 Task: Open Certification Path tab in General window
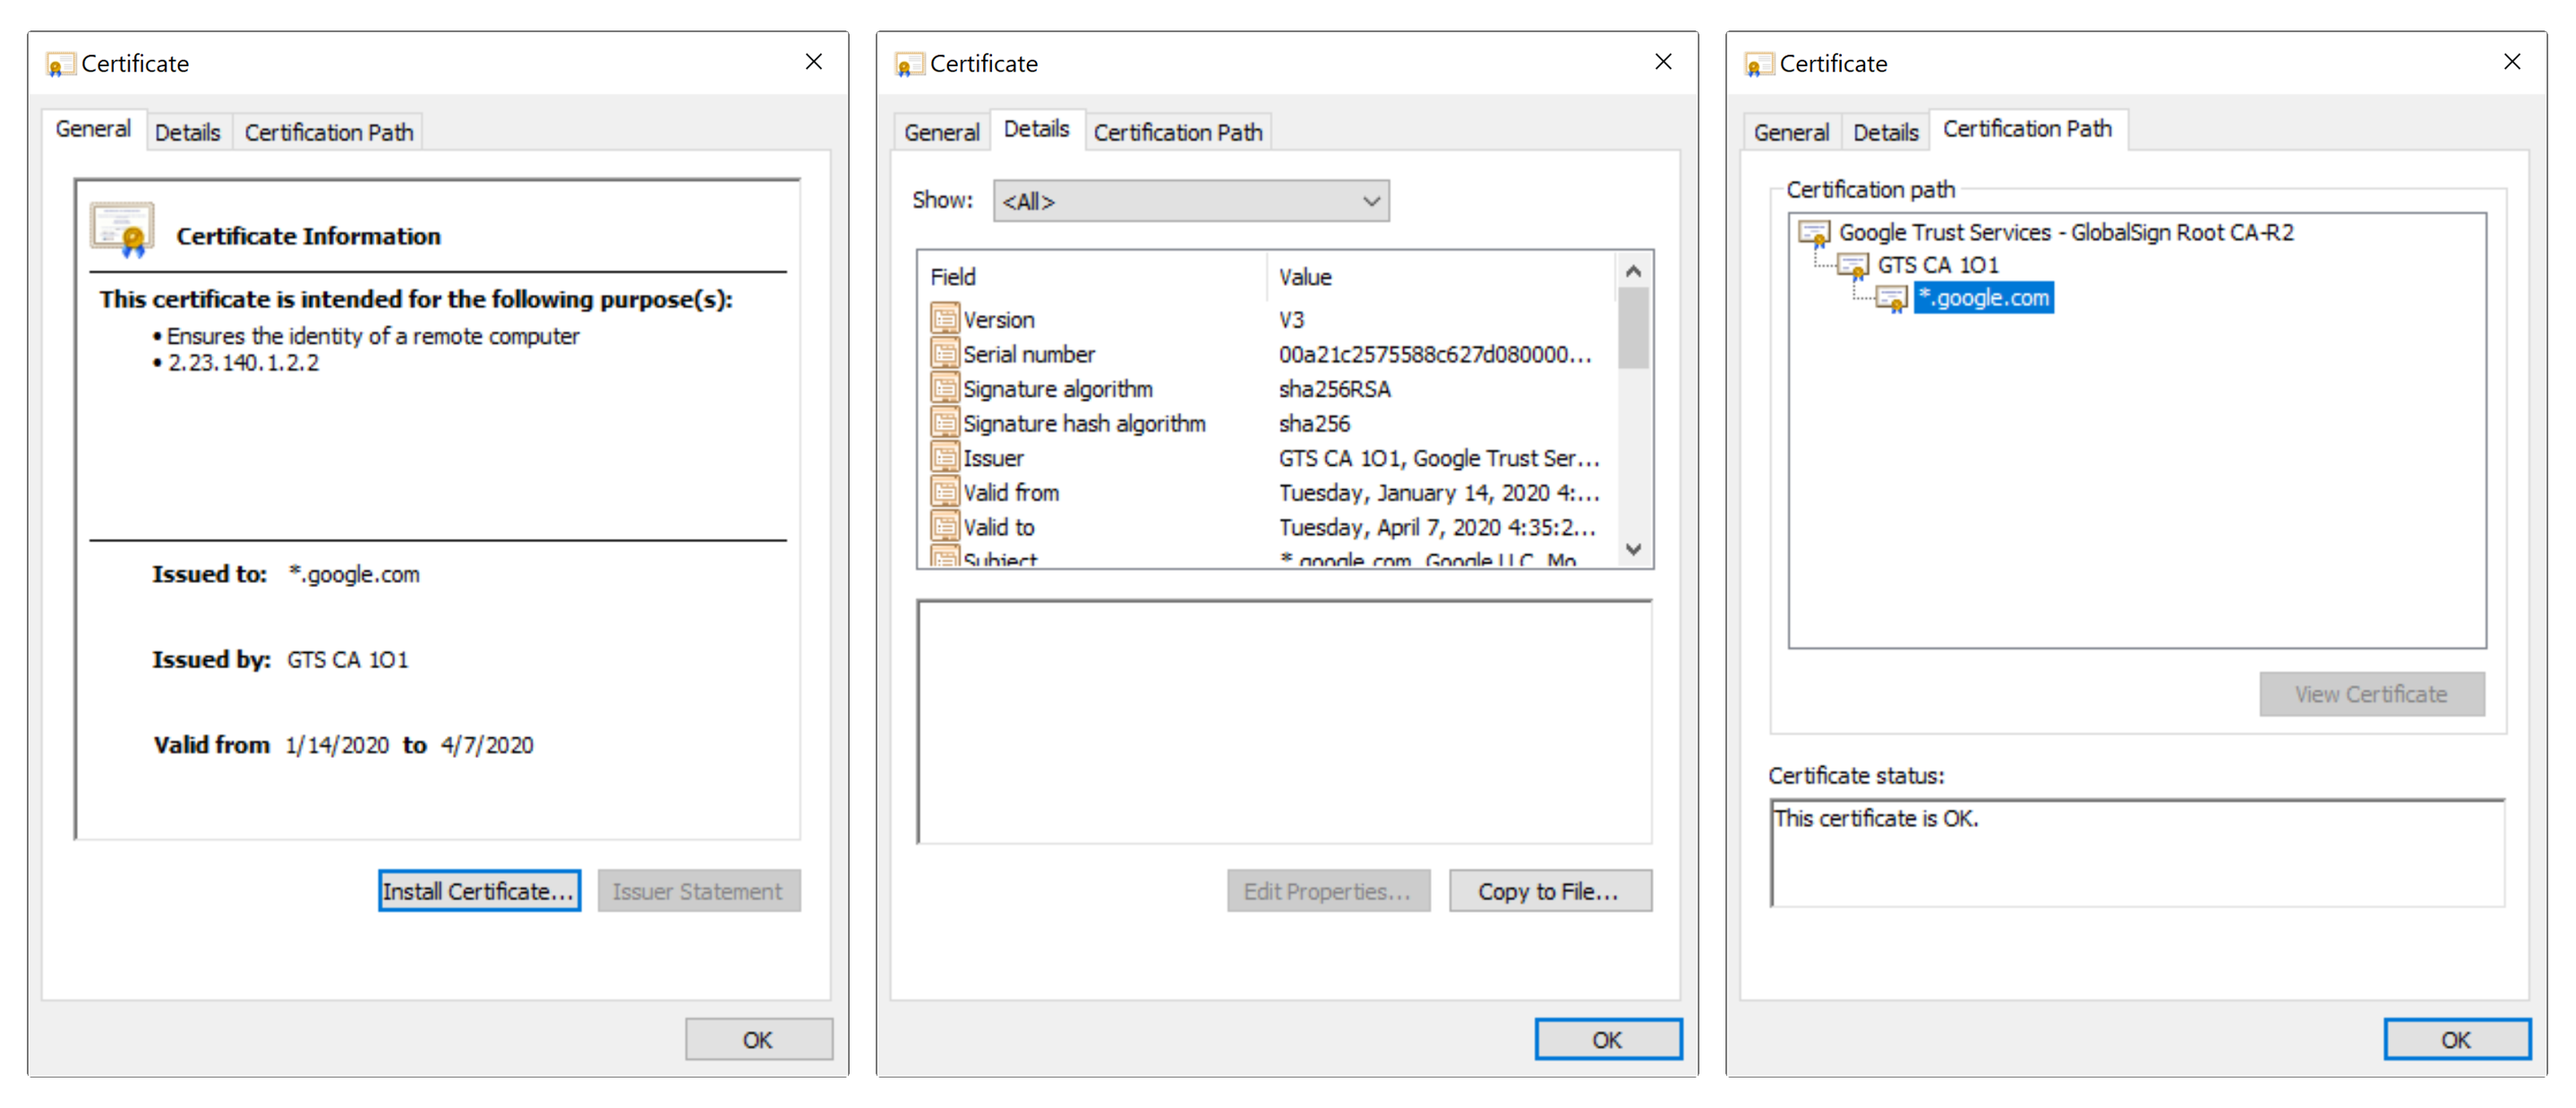tap(329, 132)
